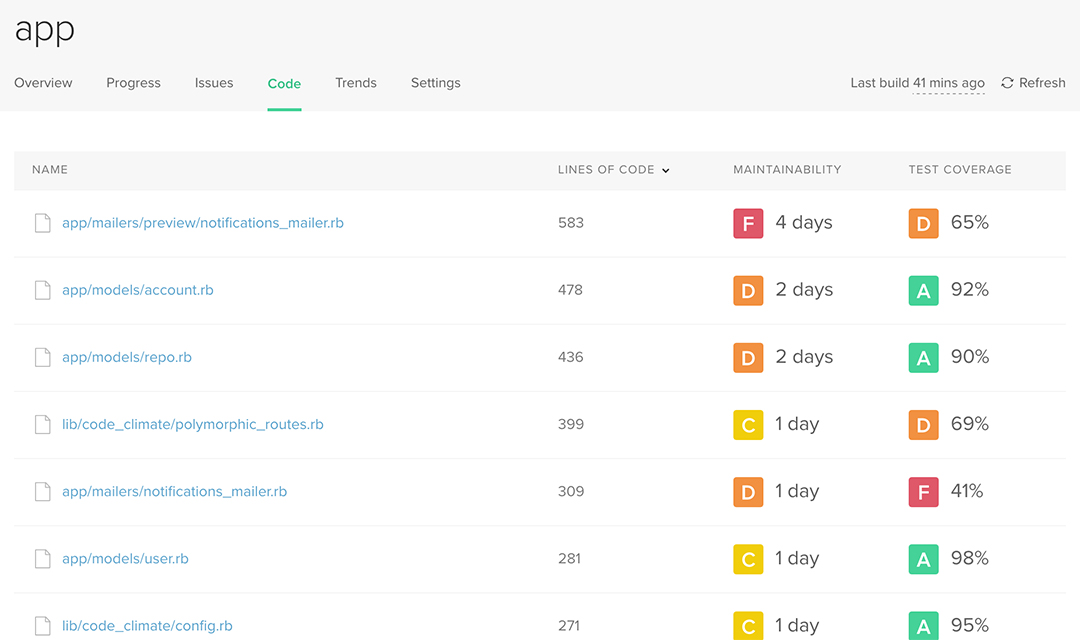The width and height of the screenshot is (1080, 640).
Task: Click A coverage badge next to 98%
Action: pos(924,559)
